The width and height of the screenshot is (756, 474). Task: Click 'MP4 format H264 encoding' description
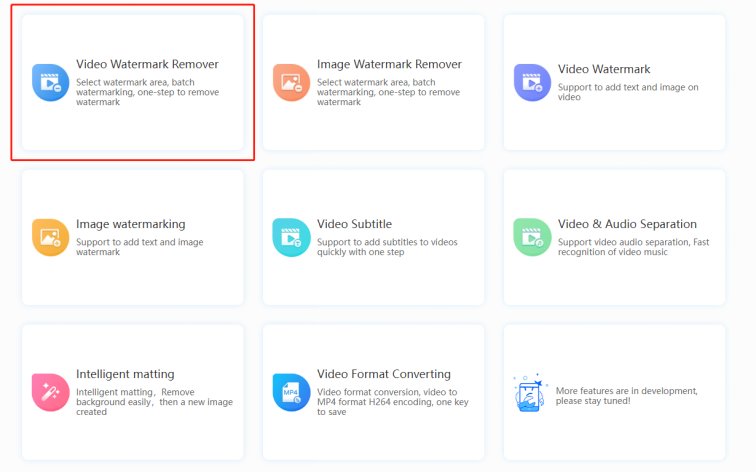pyautogui.click(x=392, y=402)
